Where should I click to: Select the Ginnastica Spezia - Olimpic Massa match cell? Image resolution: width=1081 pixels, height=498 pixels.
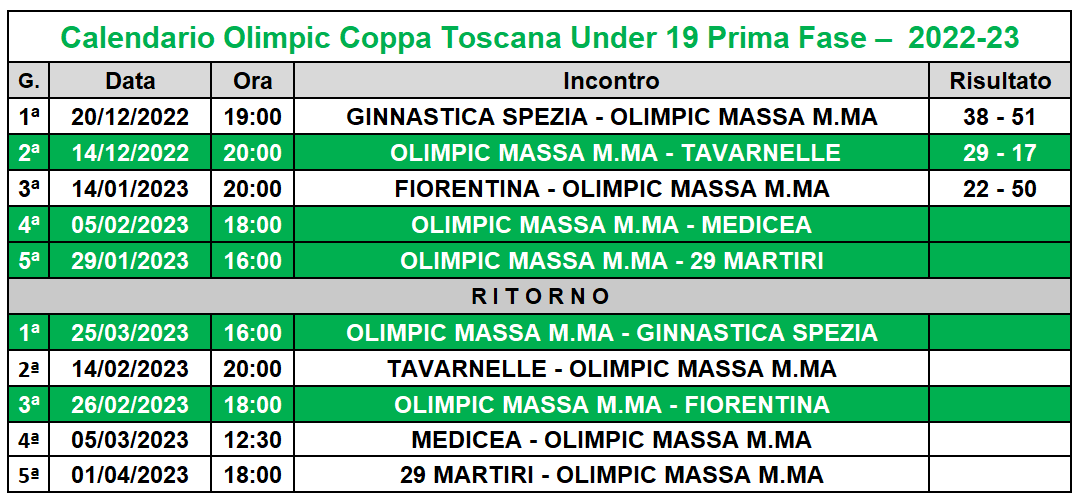click(x=612, y=117)
